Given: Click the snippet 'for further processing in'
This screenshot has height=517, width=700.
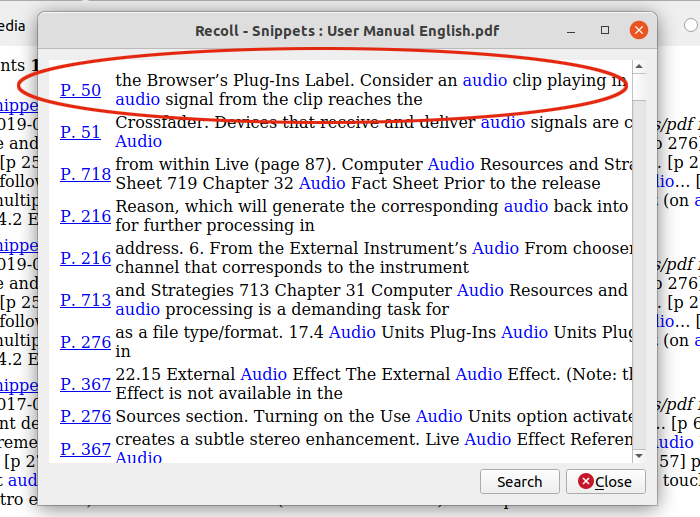Looking at the screenshot, I should point(215,225).
